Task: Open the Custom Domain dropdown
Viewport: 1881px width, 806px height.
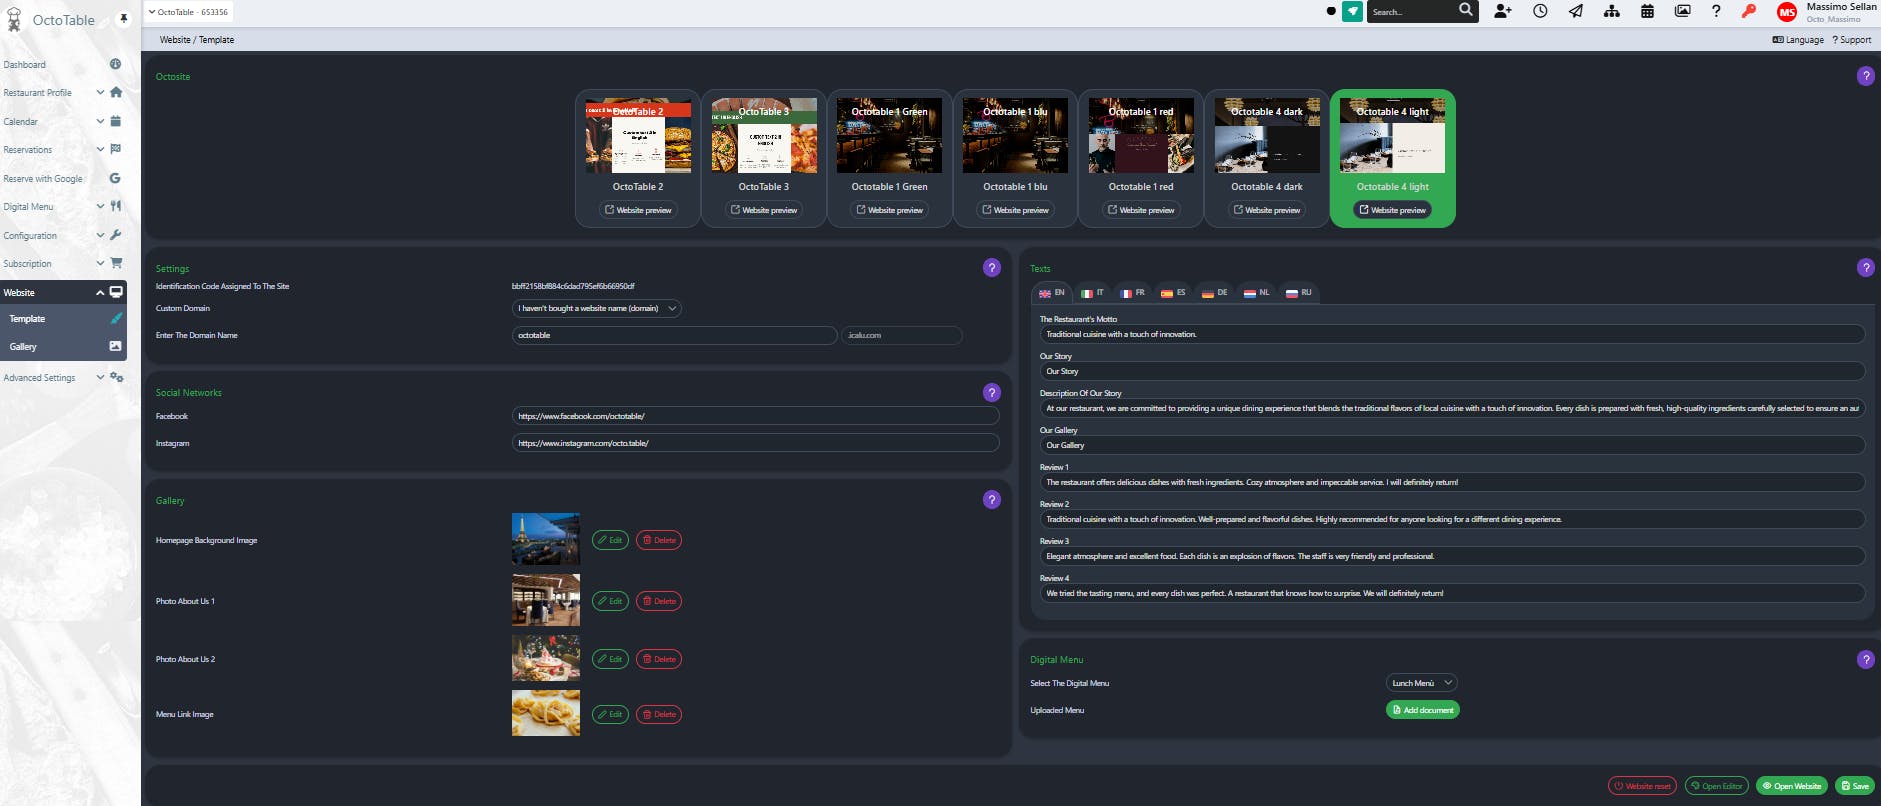Action: point(597,308)
